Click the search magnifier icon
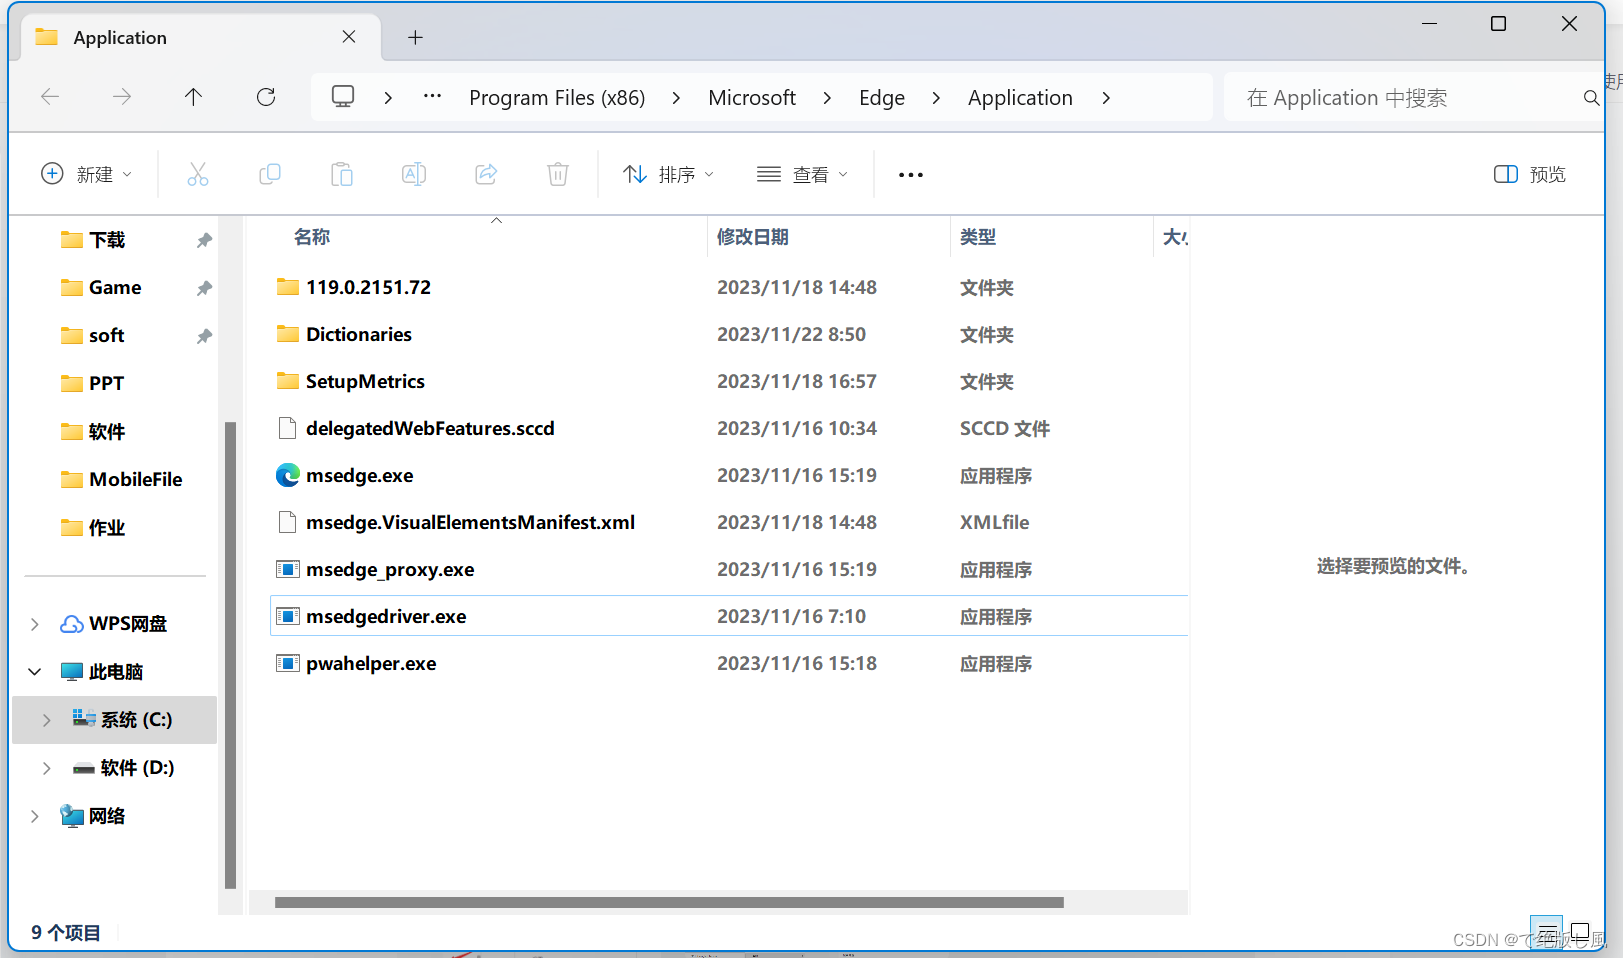This screenshot has width=1623, height=958. 1591,98
